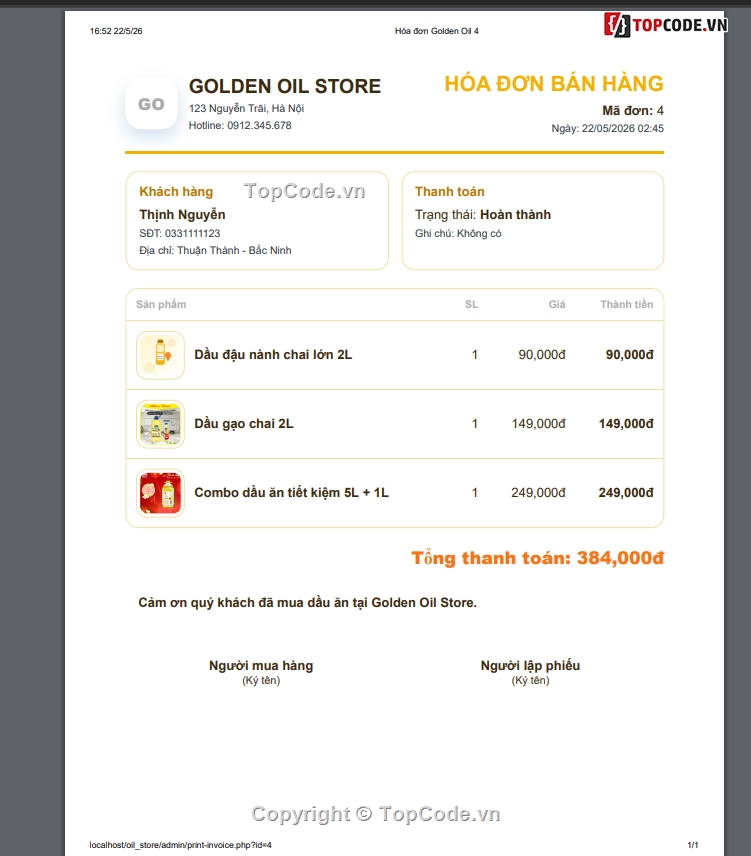Click the 'Sản phẩm' column header
The width and height of the screenshot is (751, 856).
[161, 304]
